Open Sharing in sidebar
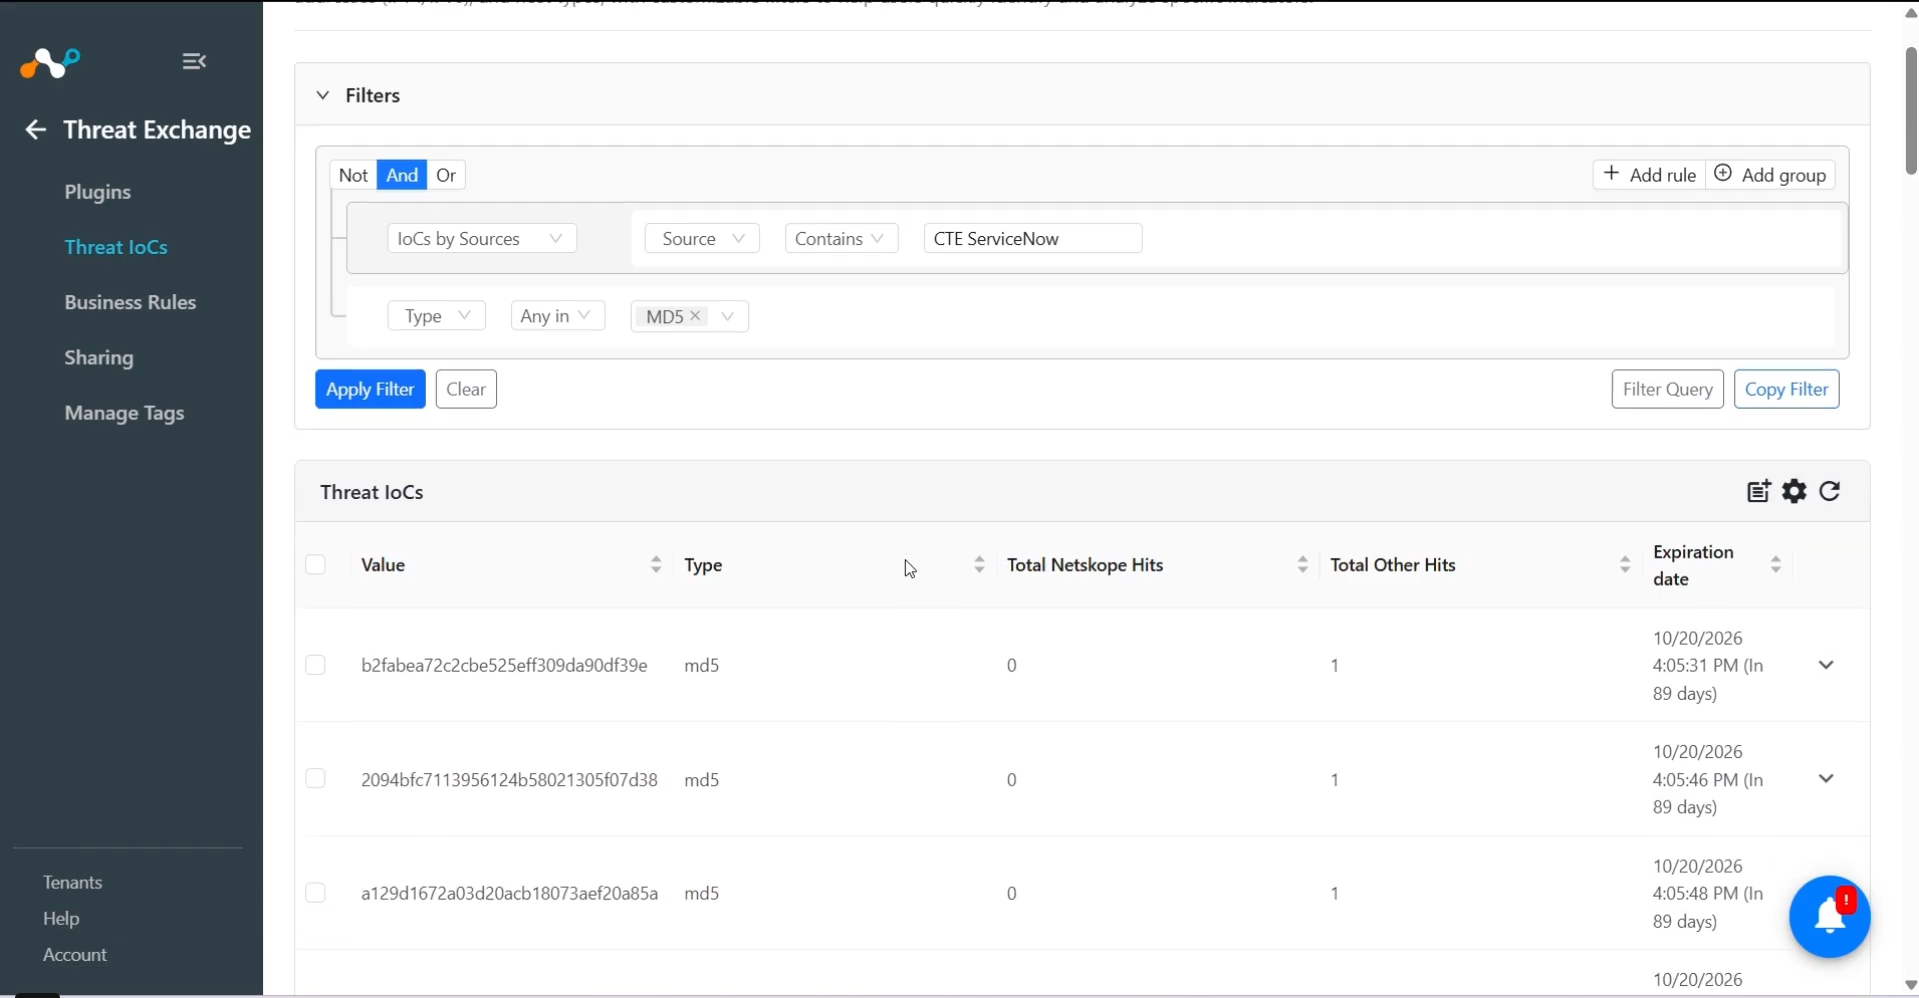This screenshot has width=1919, height=998. 99,358
